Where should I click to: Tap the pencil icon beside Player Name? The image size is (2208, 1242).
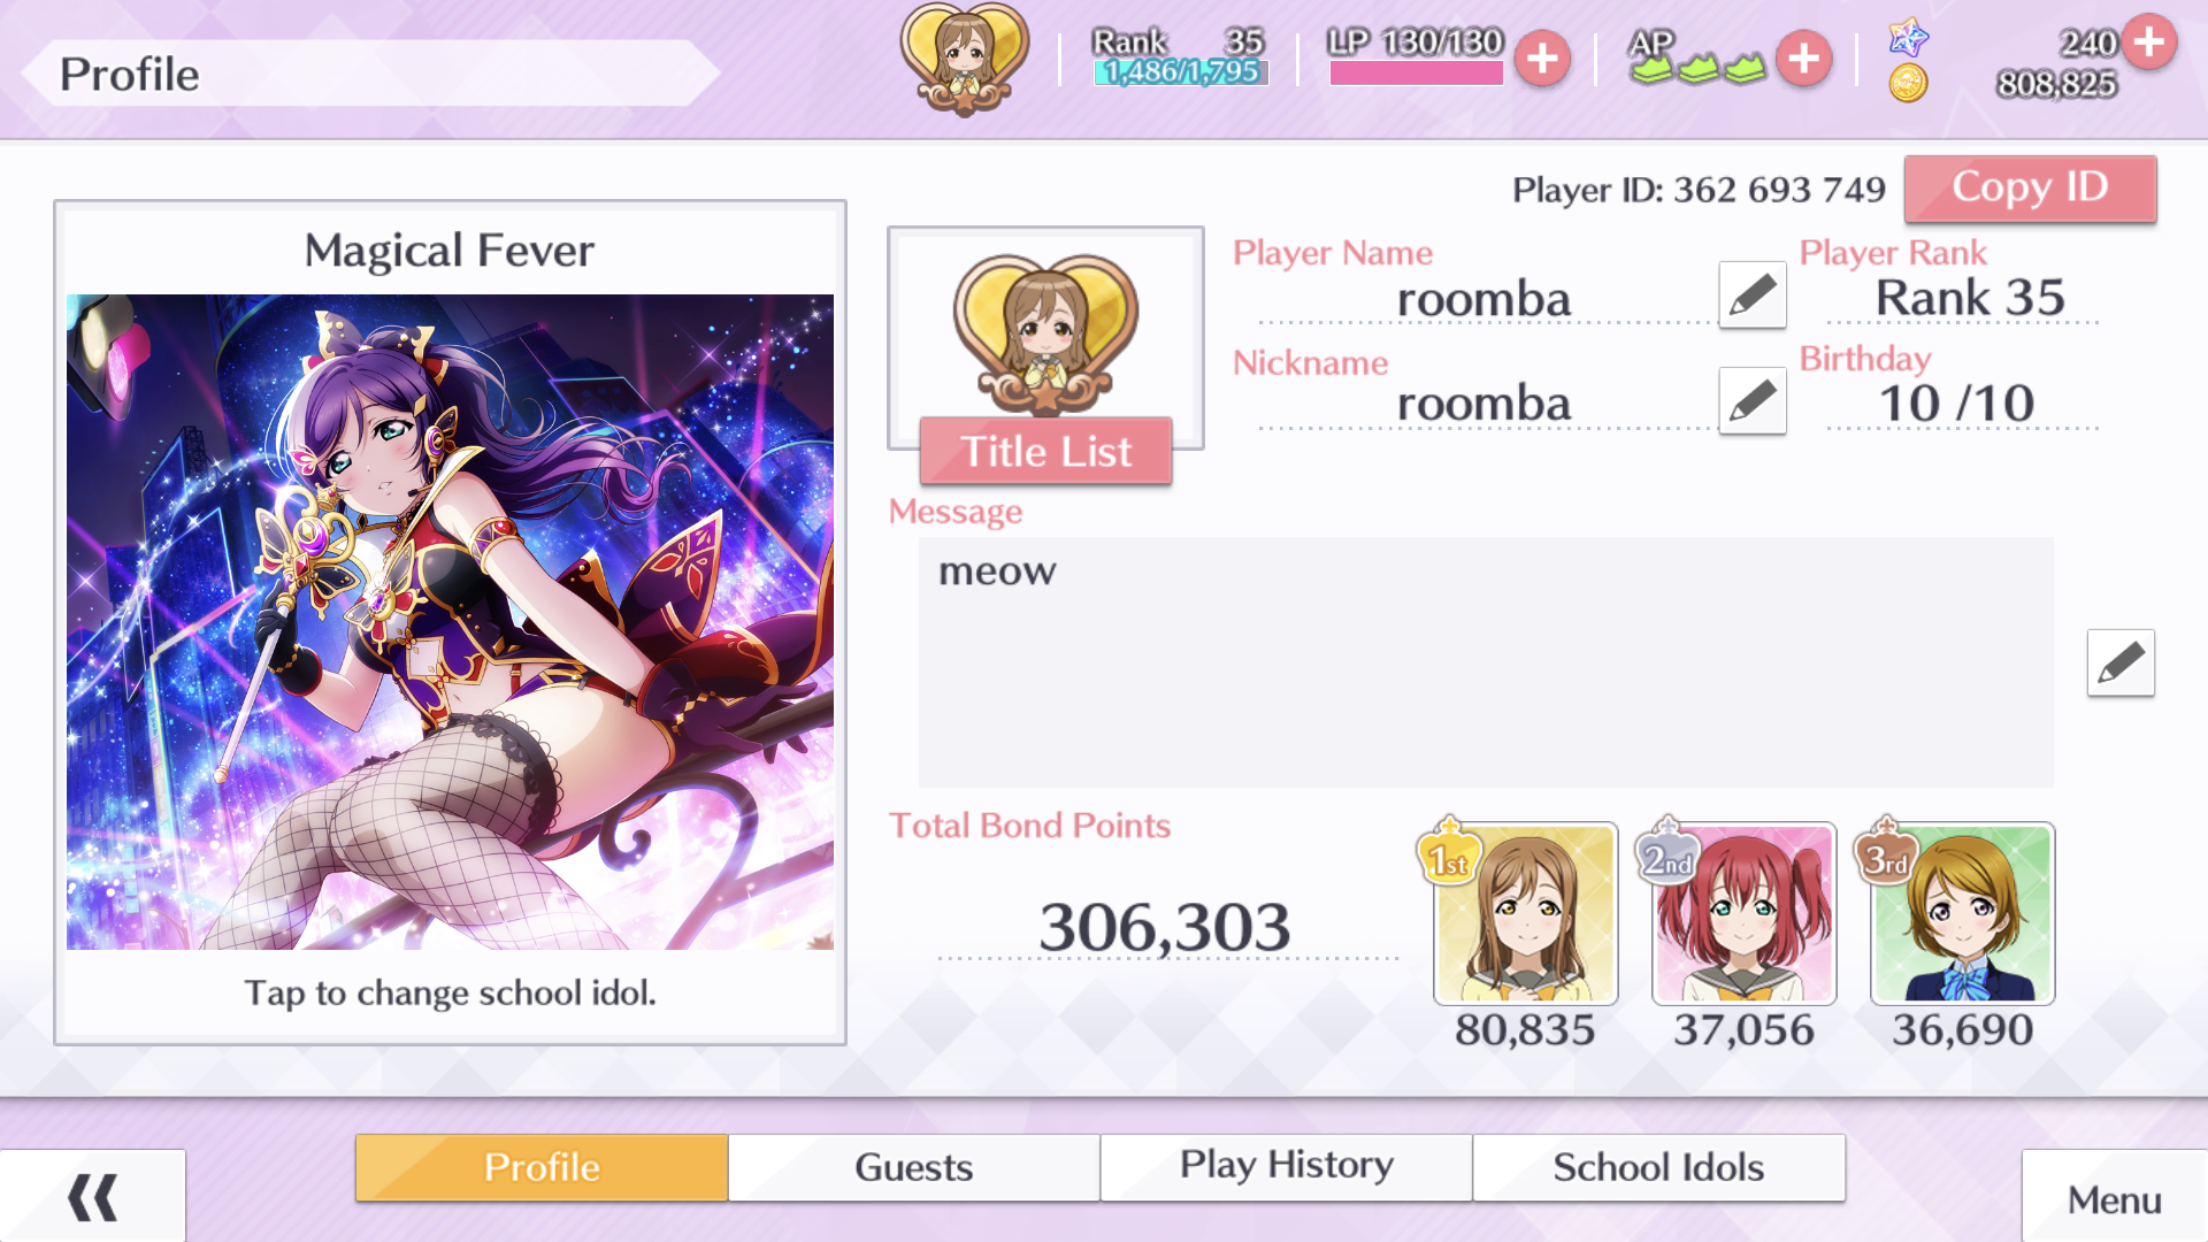pos(1752,295)
